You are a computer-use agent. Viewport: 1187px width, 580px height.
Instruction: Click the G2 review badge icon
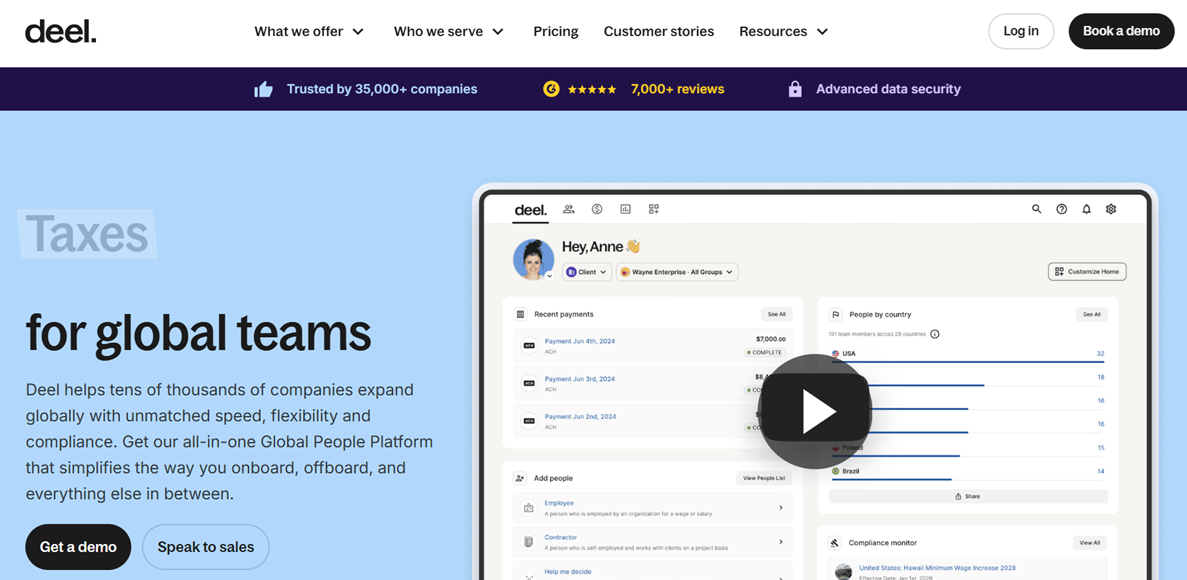click(x=551, y=89)
